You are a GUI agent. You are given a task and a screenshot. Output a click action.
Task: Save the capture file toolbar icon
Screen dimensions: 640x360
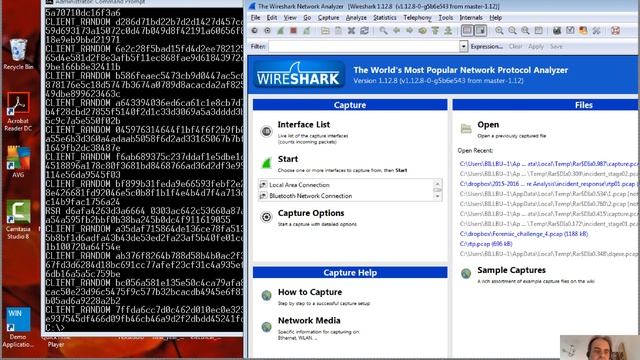tap(338, 31)
